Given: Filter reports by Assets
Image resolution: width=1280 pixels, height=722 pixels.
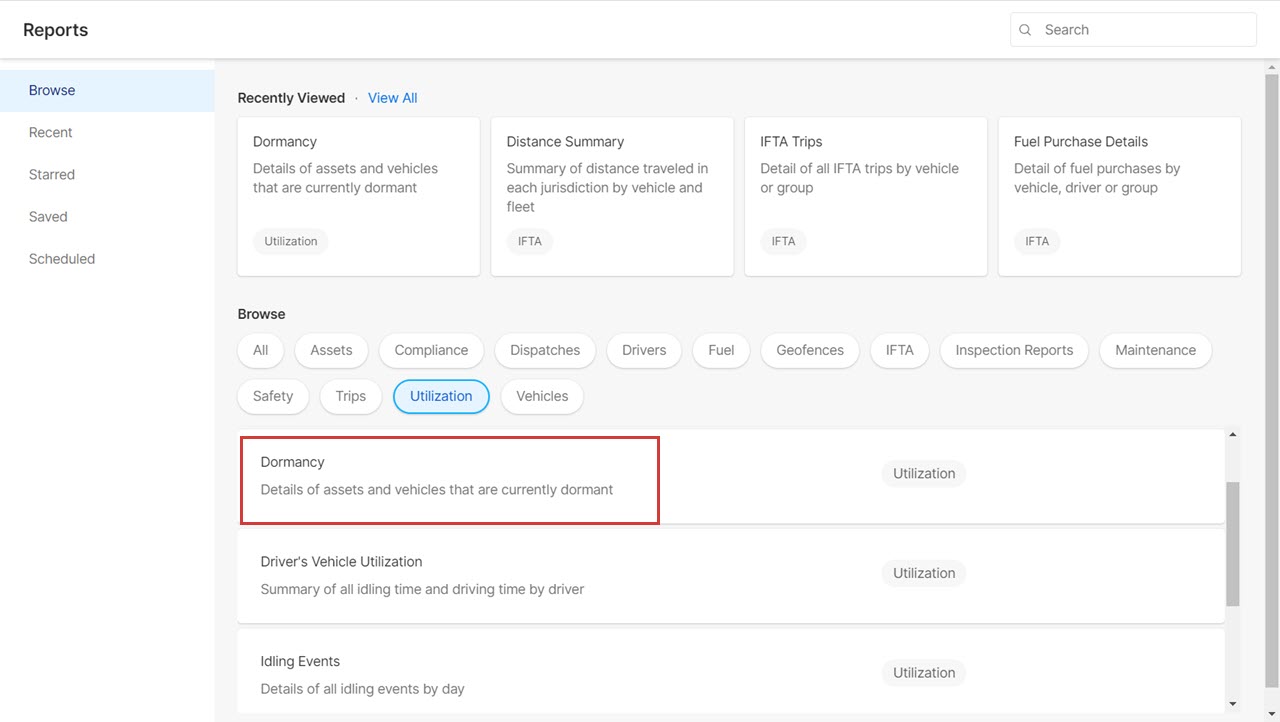Looking at the screenshot, I should pyautogui.click(x=331, y=350).
